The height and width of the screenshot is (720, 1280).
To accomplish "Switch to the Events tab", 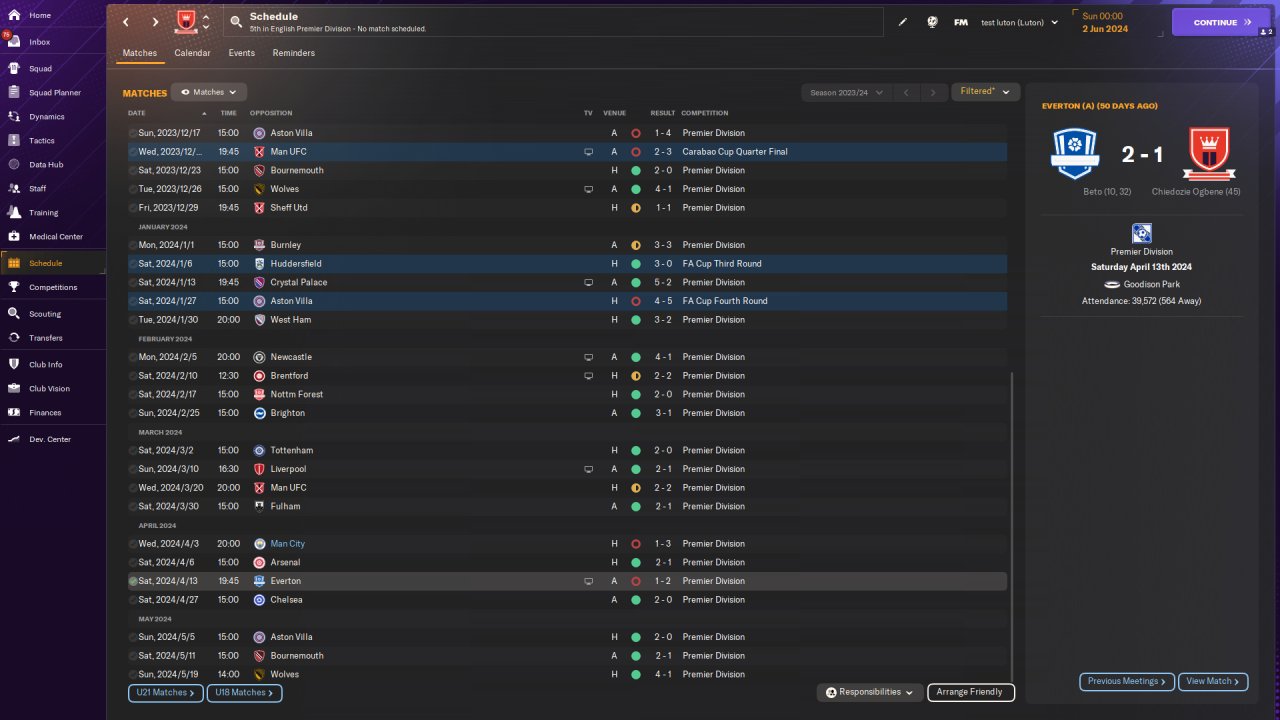I will point(242,53).
